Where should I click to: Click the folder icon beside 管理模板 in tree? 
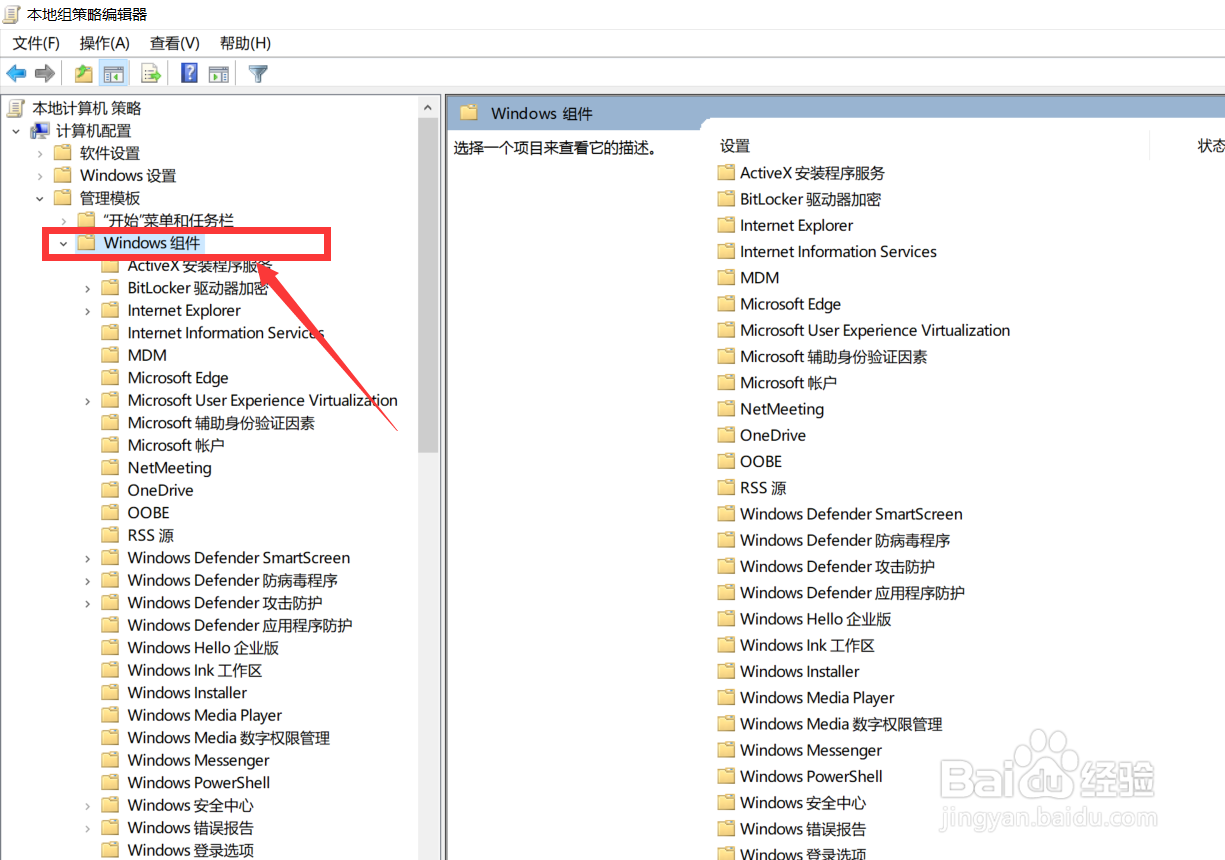63,198
